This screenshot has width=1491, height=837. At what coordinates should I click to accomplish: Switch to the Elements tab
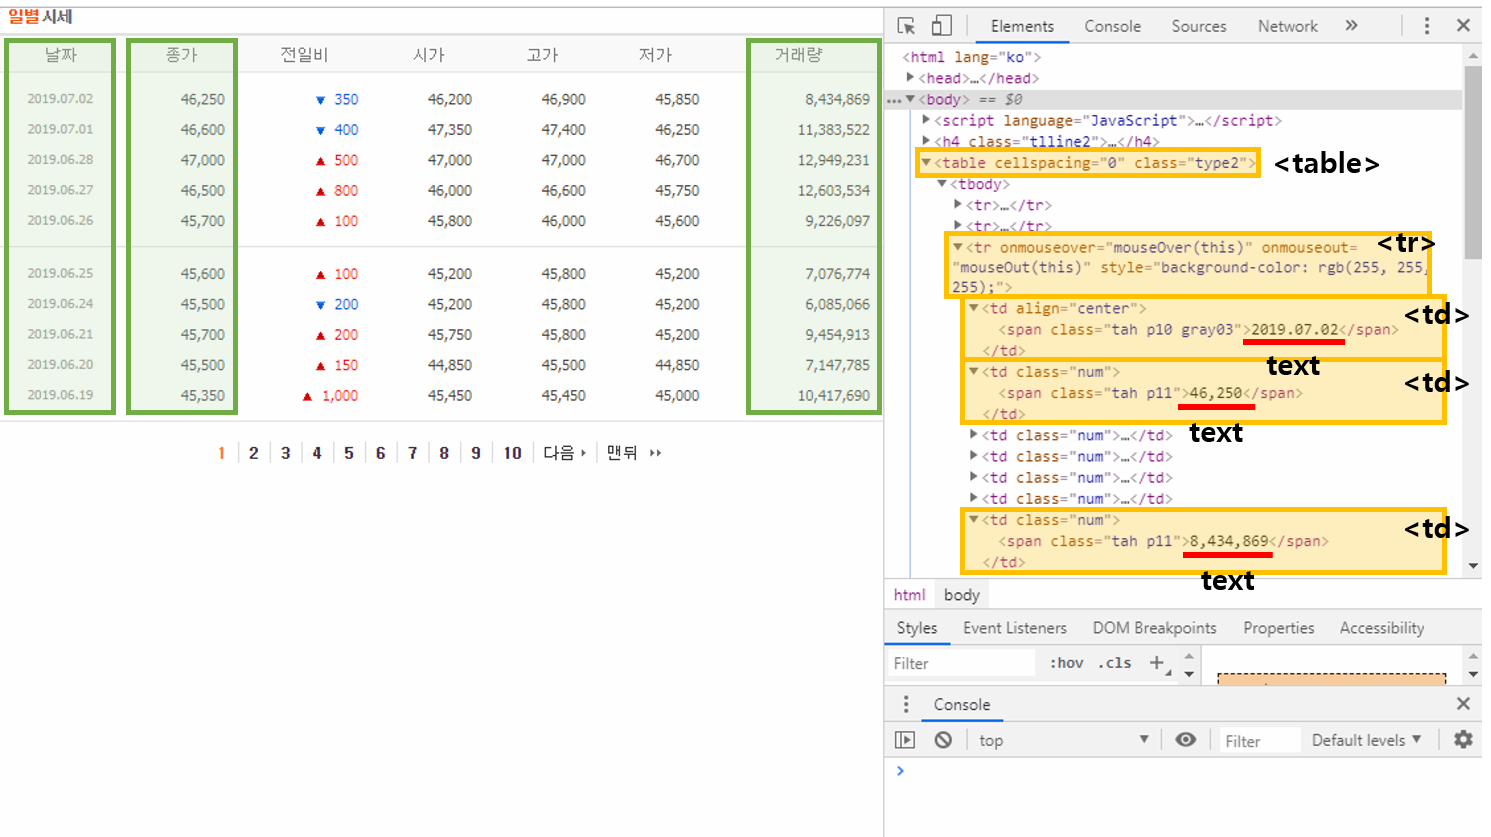pyautogui.click(x=1022, y=26)
